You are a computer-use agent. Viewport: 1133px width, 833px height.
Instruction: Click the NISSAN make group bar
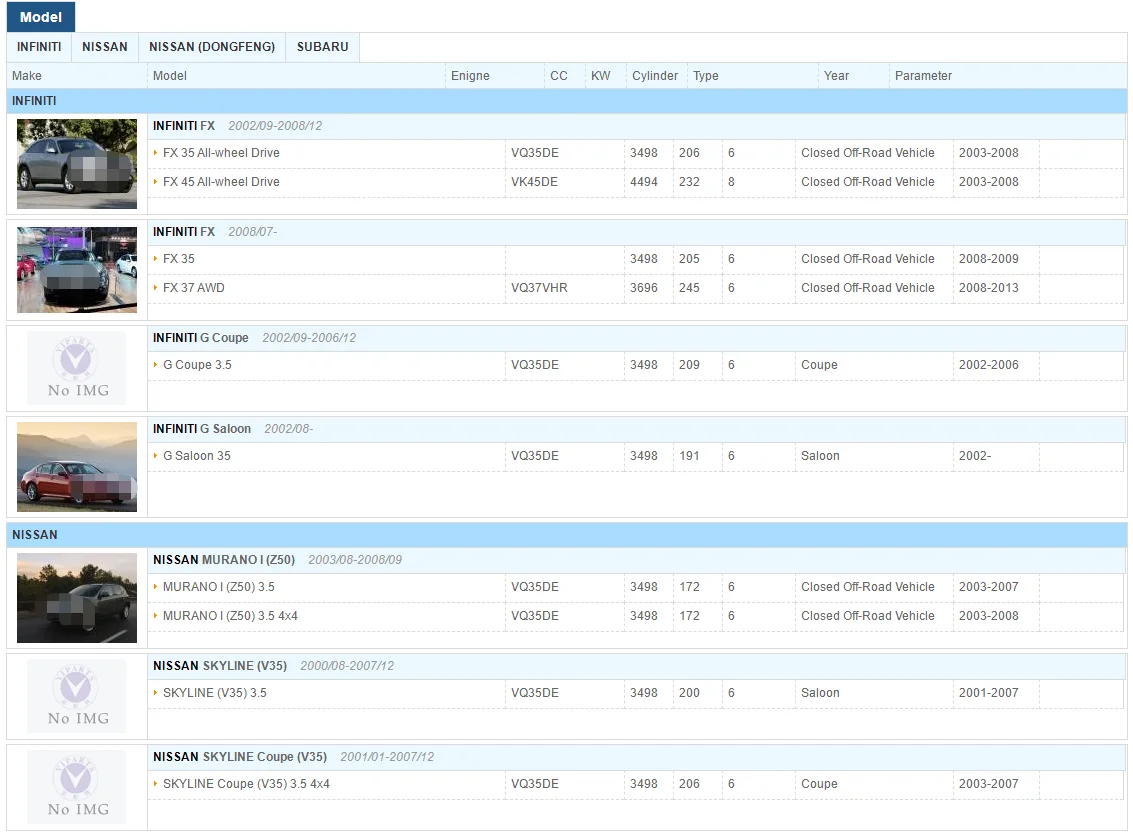(566, 535)
